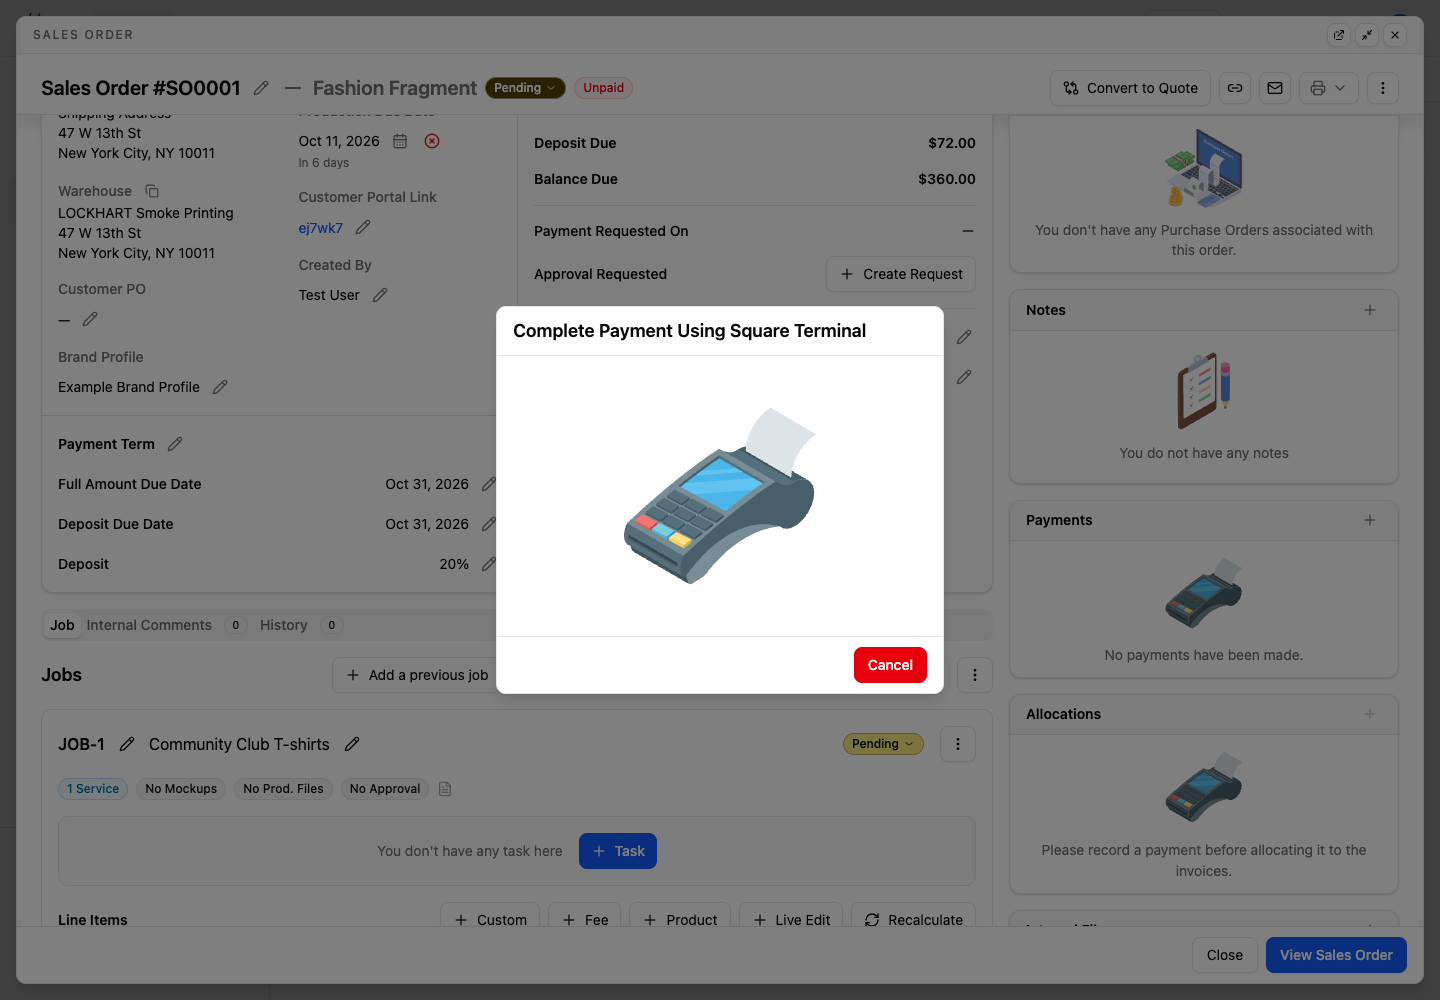The width and height of the screenshot is (1440, 1000).
Task: Open the job document icon after No Approval
Action: coord(446,789)
